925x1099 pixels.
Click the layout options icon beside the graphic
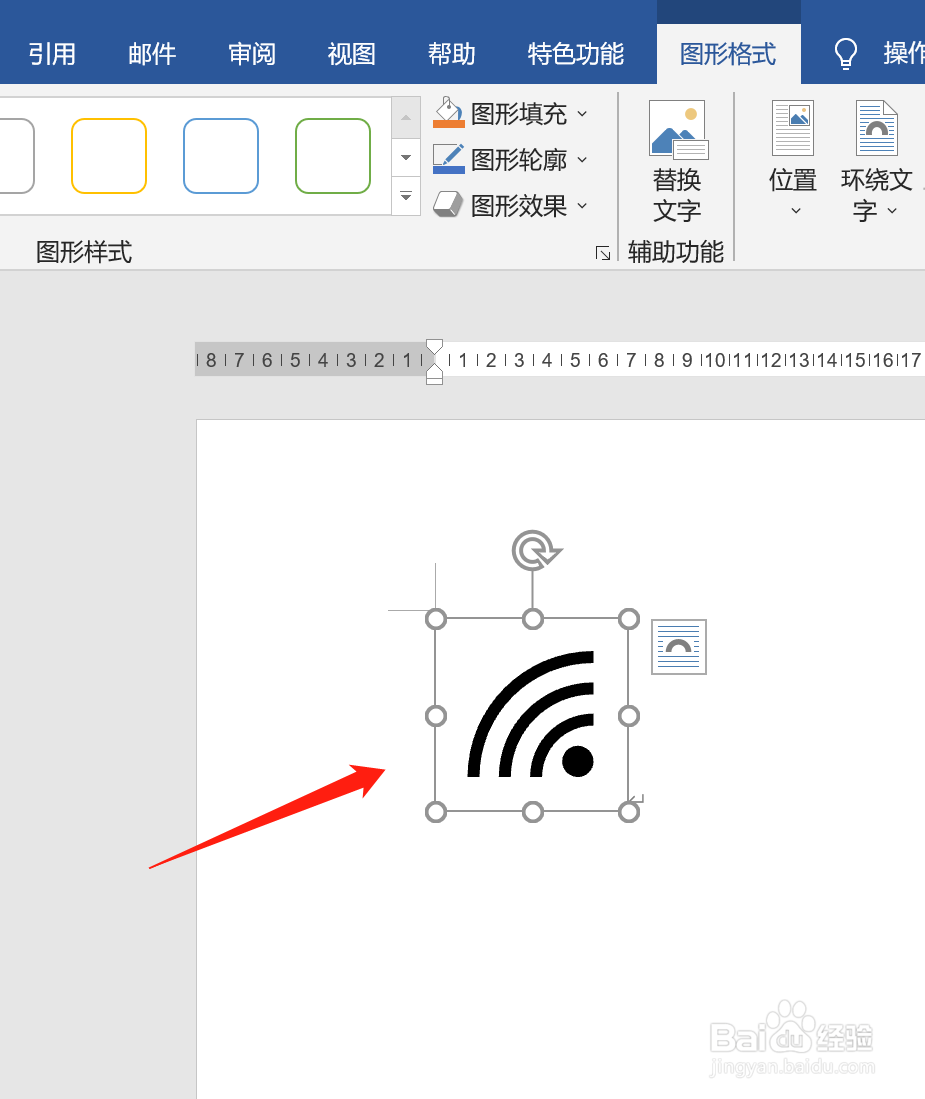[x=678, y=647]
